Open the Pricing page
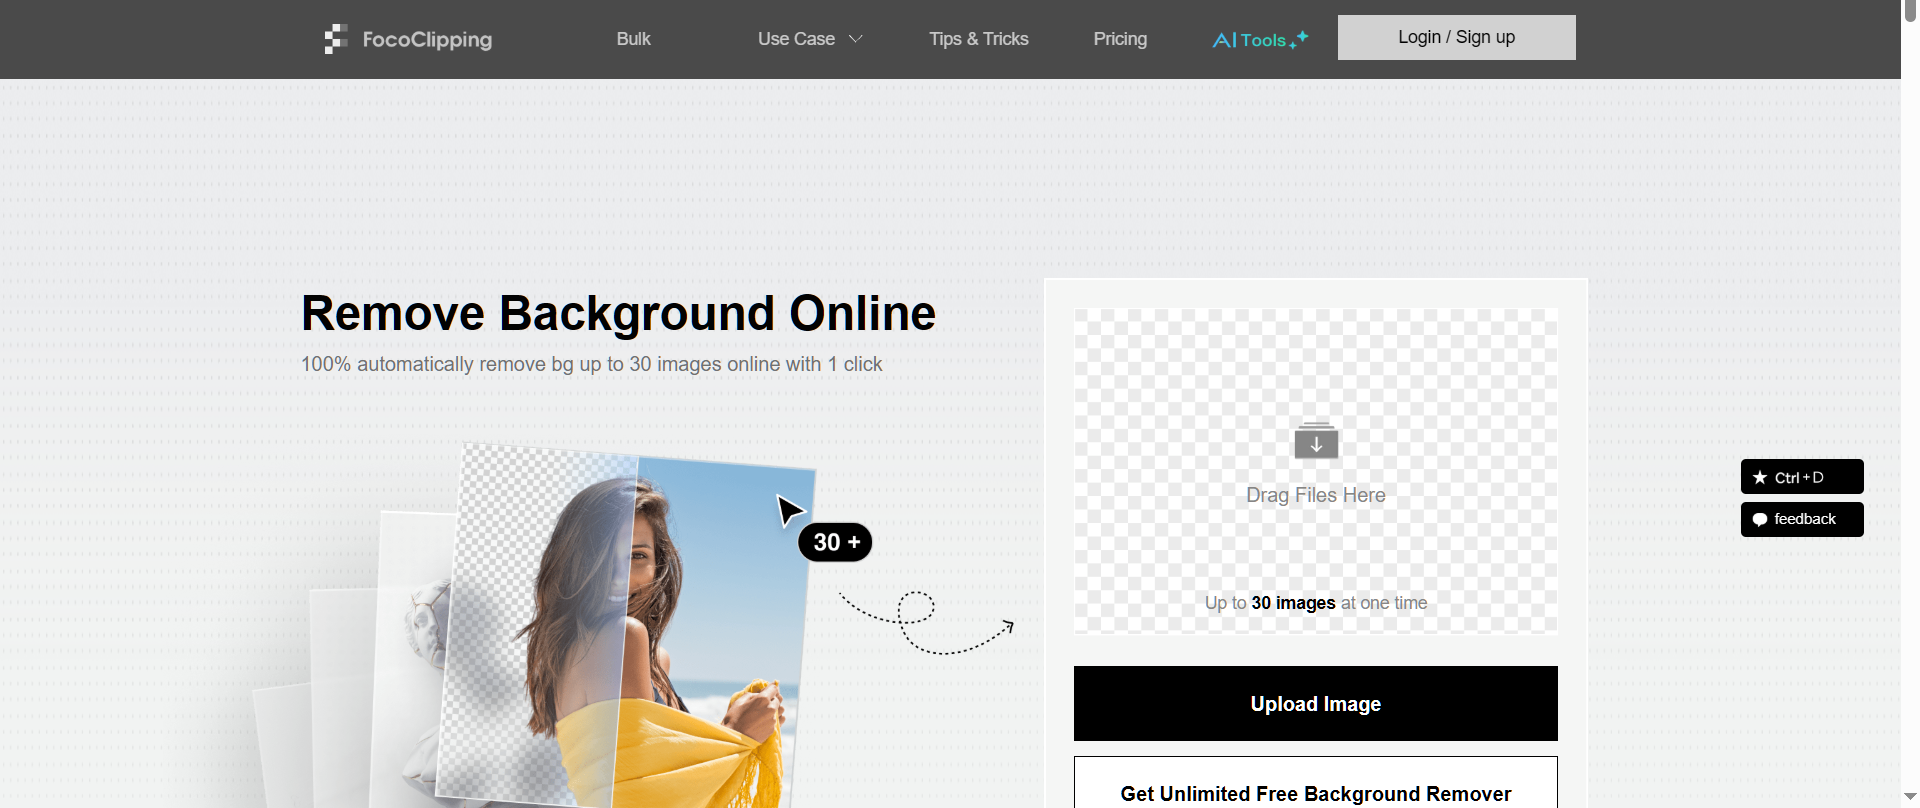The height and width of the screenshot is (808, 1920). [1120, 39]
